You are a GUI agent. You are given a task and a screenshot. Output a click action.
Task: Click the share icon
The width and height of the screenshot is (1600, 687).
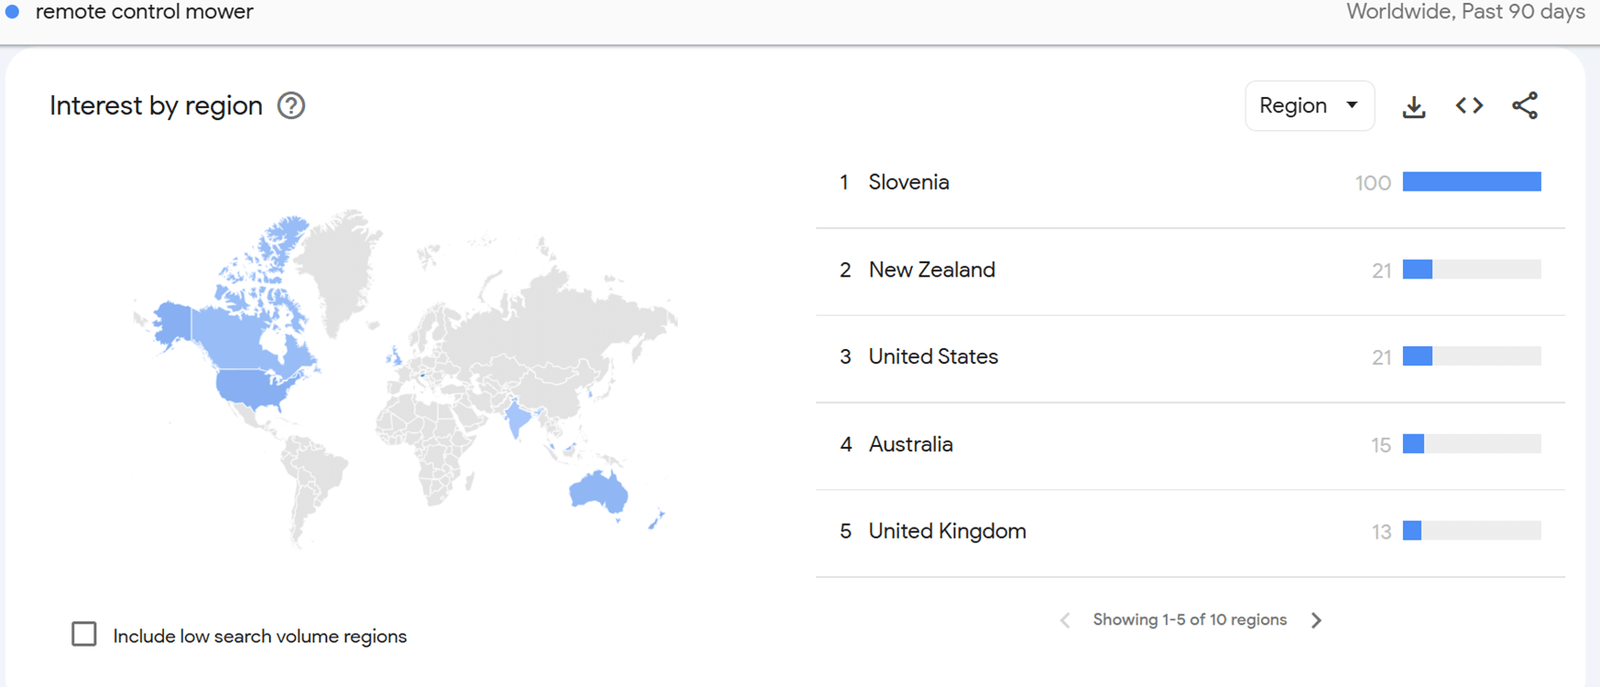[1525, 106]
